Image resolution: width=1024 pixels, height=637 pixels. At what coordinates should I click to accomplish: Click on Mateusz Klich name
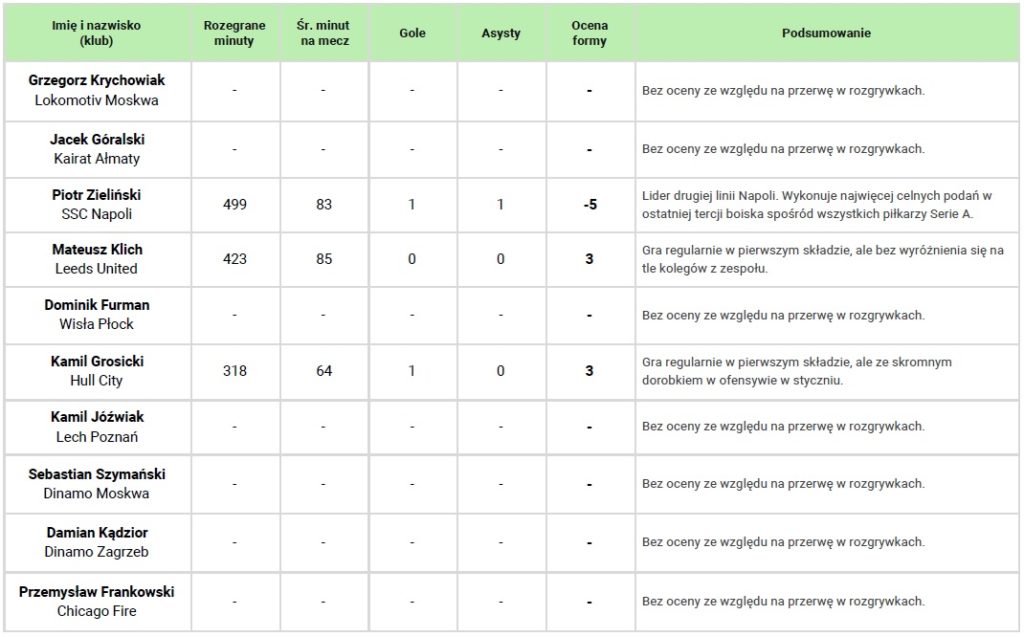pyautogui.click(x=97, y=249)
